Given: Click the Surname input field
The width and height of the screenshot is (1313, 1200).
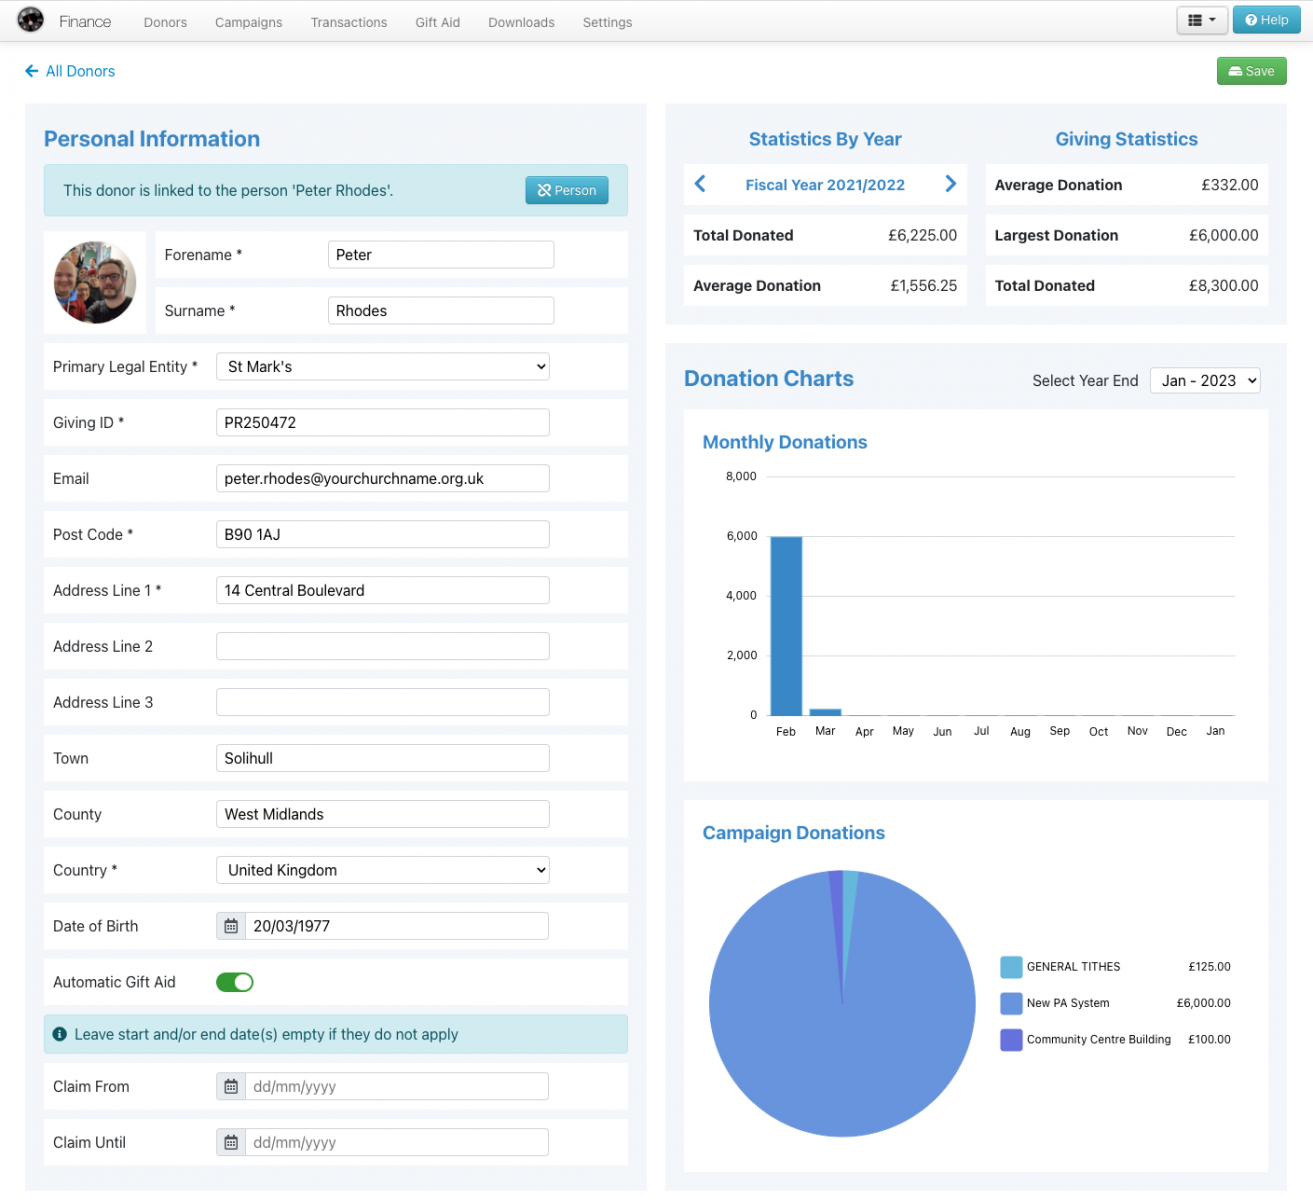Looking at the screenshot, I should (x=441, y=310).
